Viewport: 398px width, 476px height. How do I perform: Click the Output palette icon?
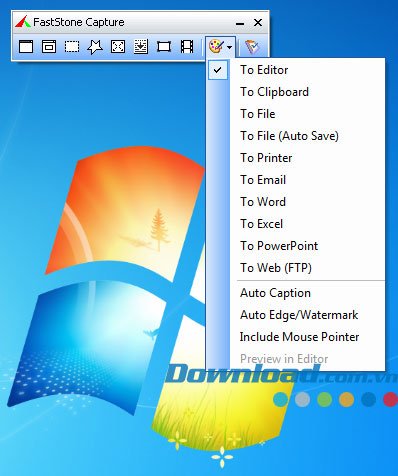coord(216,47)
